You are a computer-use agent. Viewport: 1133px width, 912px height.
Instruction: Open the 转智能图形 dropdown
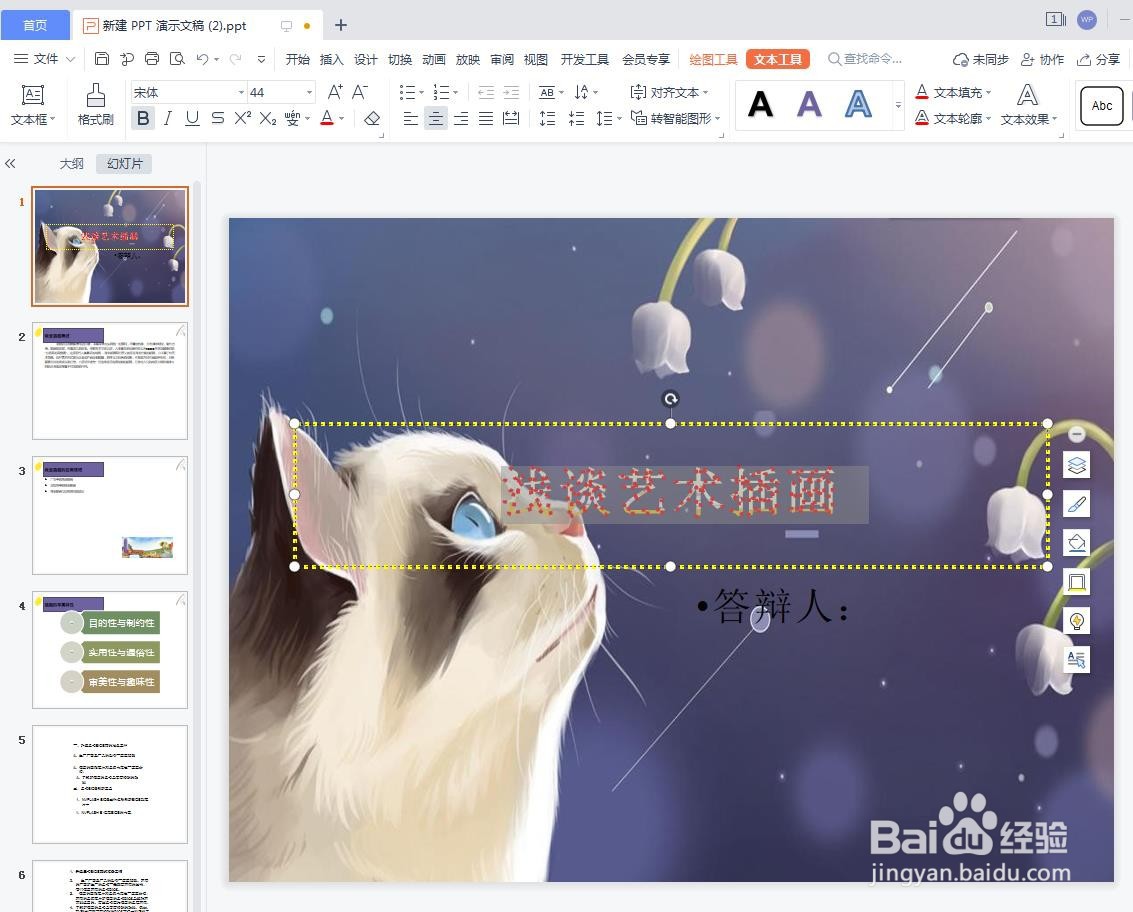[x=676, y=118]
